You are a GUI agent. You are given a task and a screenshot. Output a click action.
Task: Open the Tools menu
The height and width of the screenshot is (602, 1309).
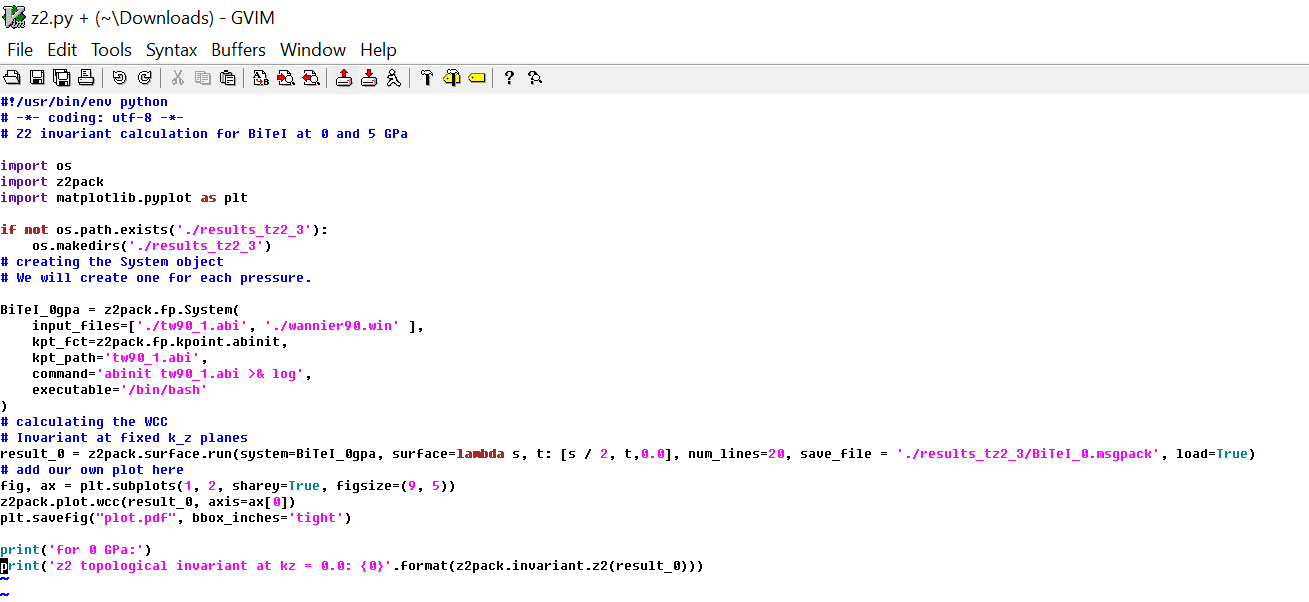coord(112,50)
